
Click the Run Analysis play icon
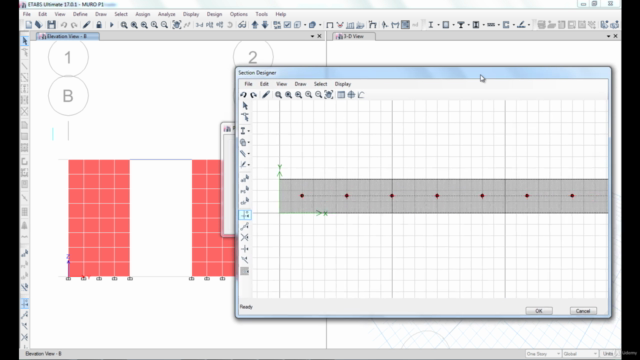[x=111, y=25]
